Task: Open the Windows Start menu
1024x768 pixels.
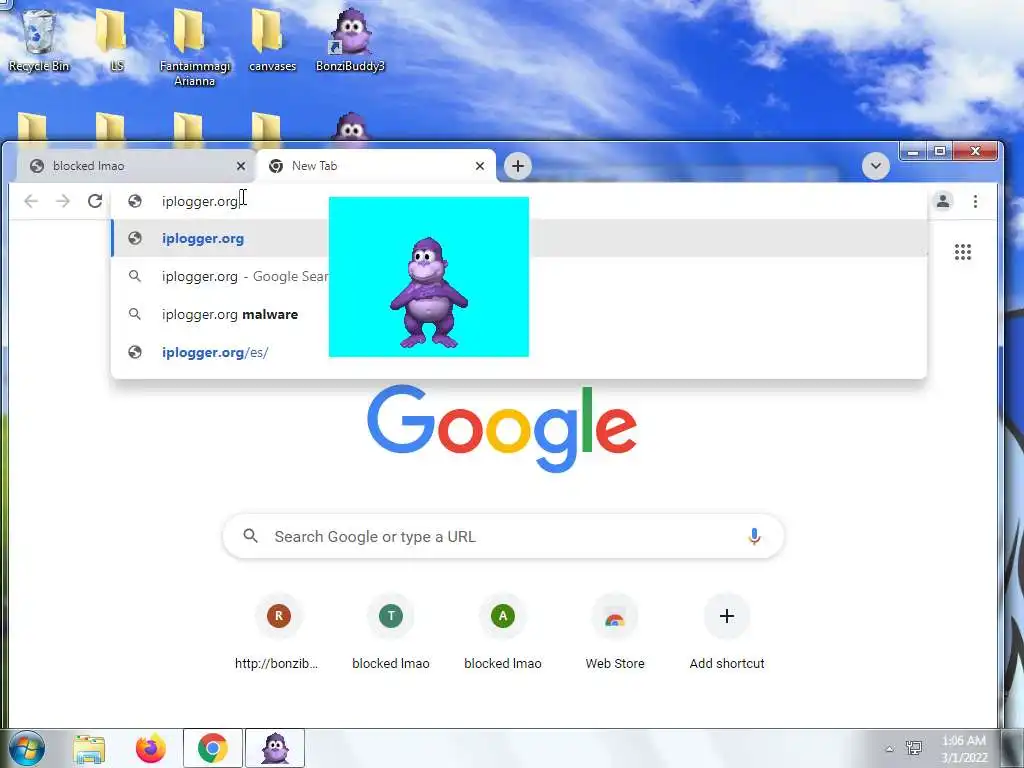Action: tap(25, 748)
